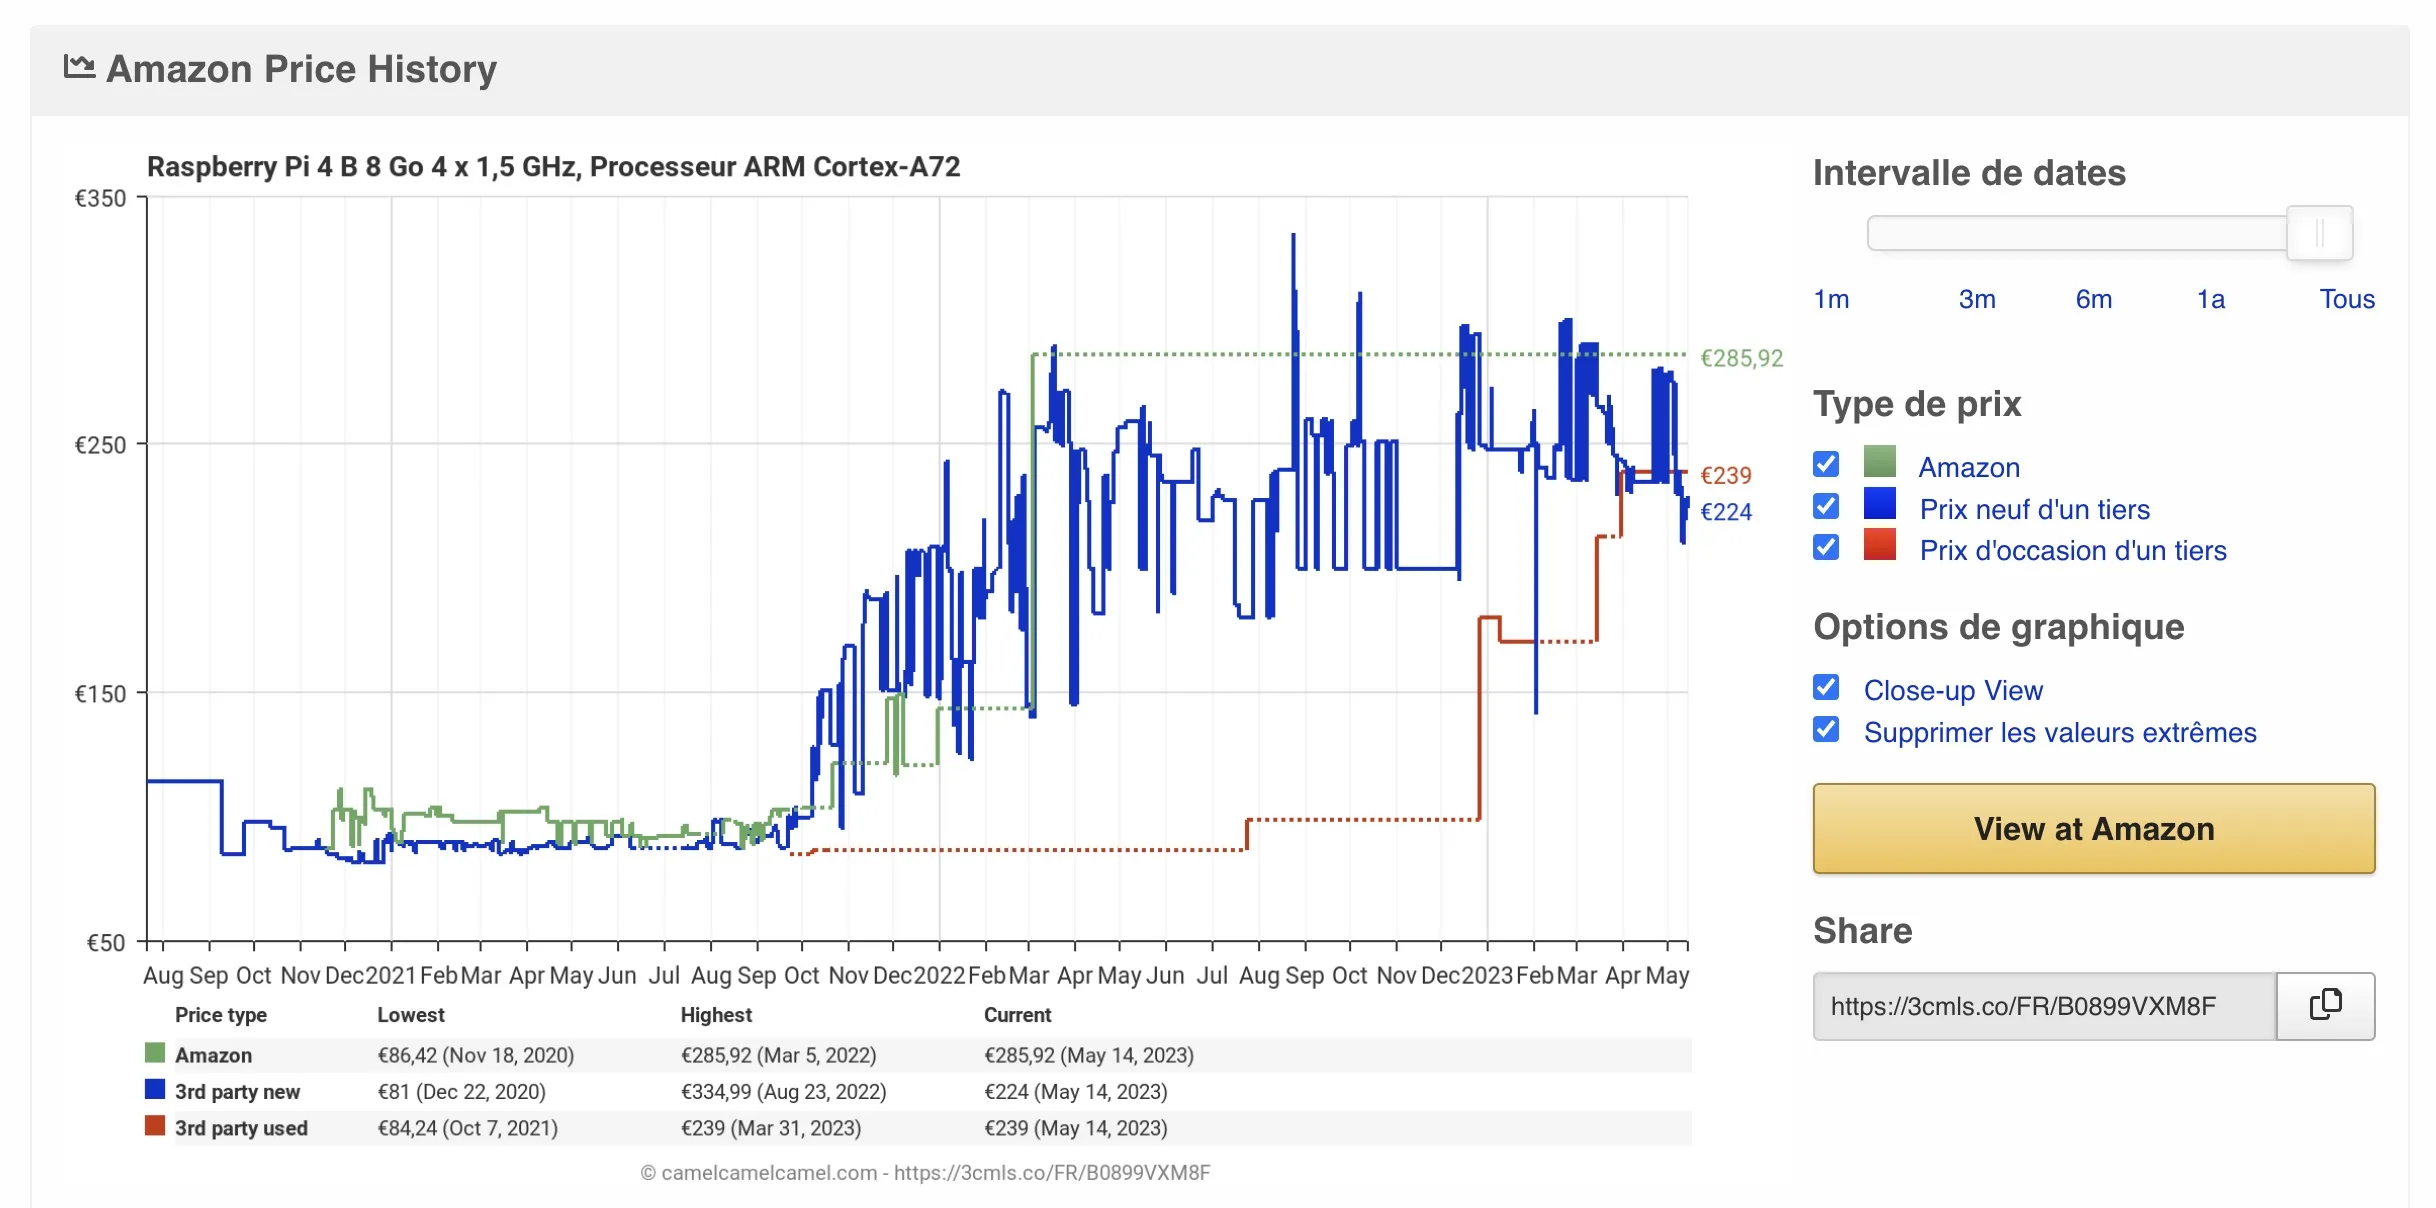Select the 1m date range

(x=1831, y=299)
